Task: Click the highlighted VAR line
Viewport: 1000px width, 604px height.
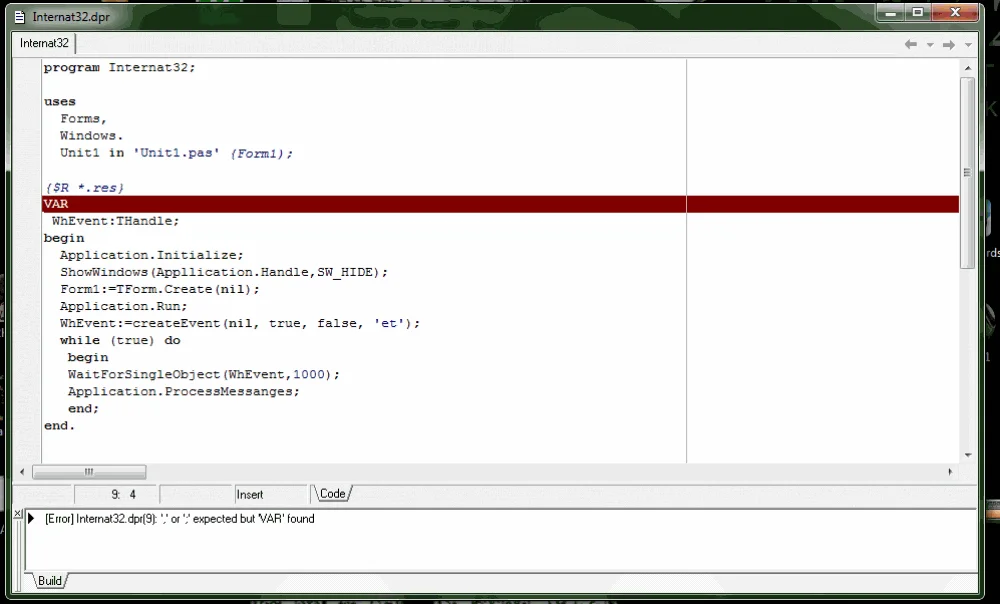Action: (500, 204)
